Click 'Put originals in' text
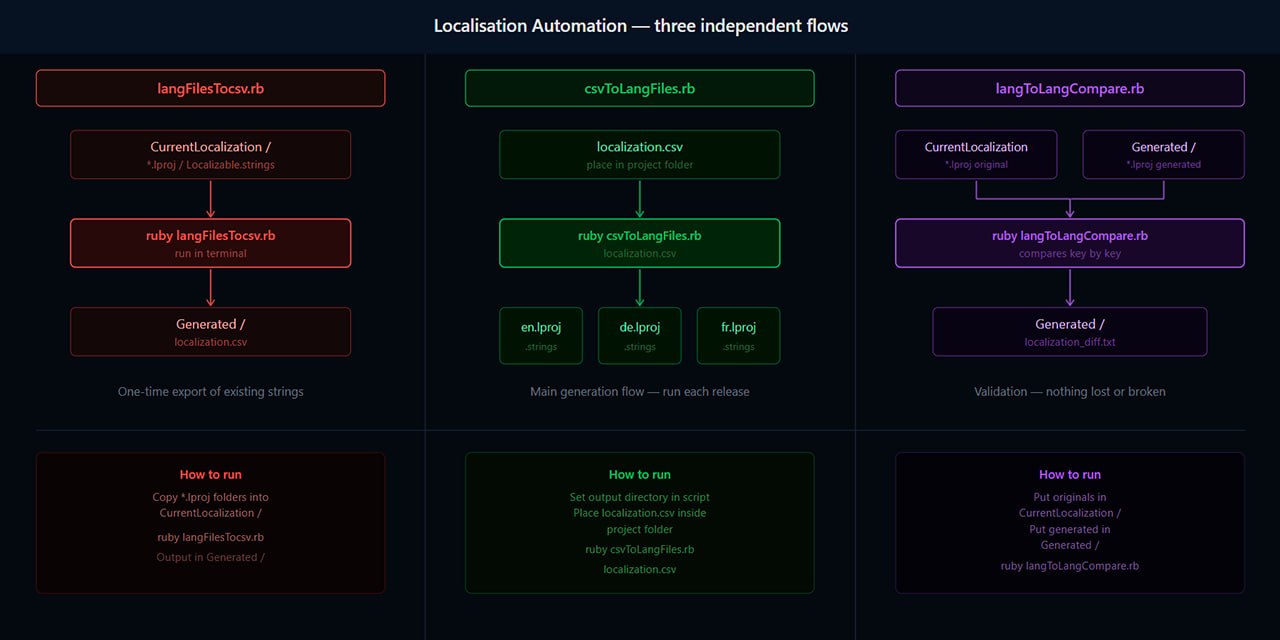 point(1070,497)
